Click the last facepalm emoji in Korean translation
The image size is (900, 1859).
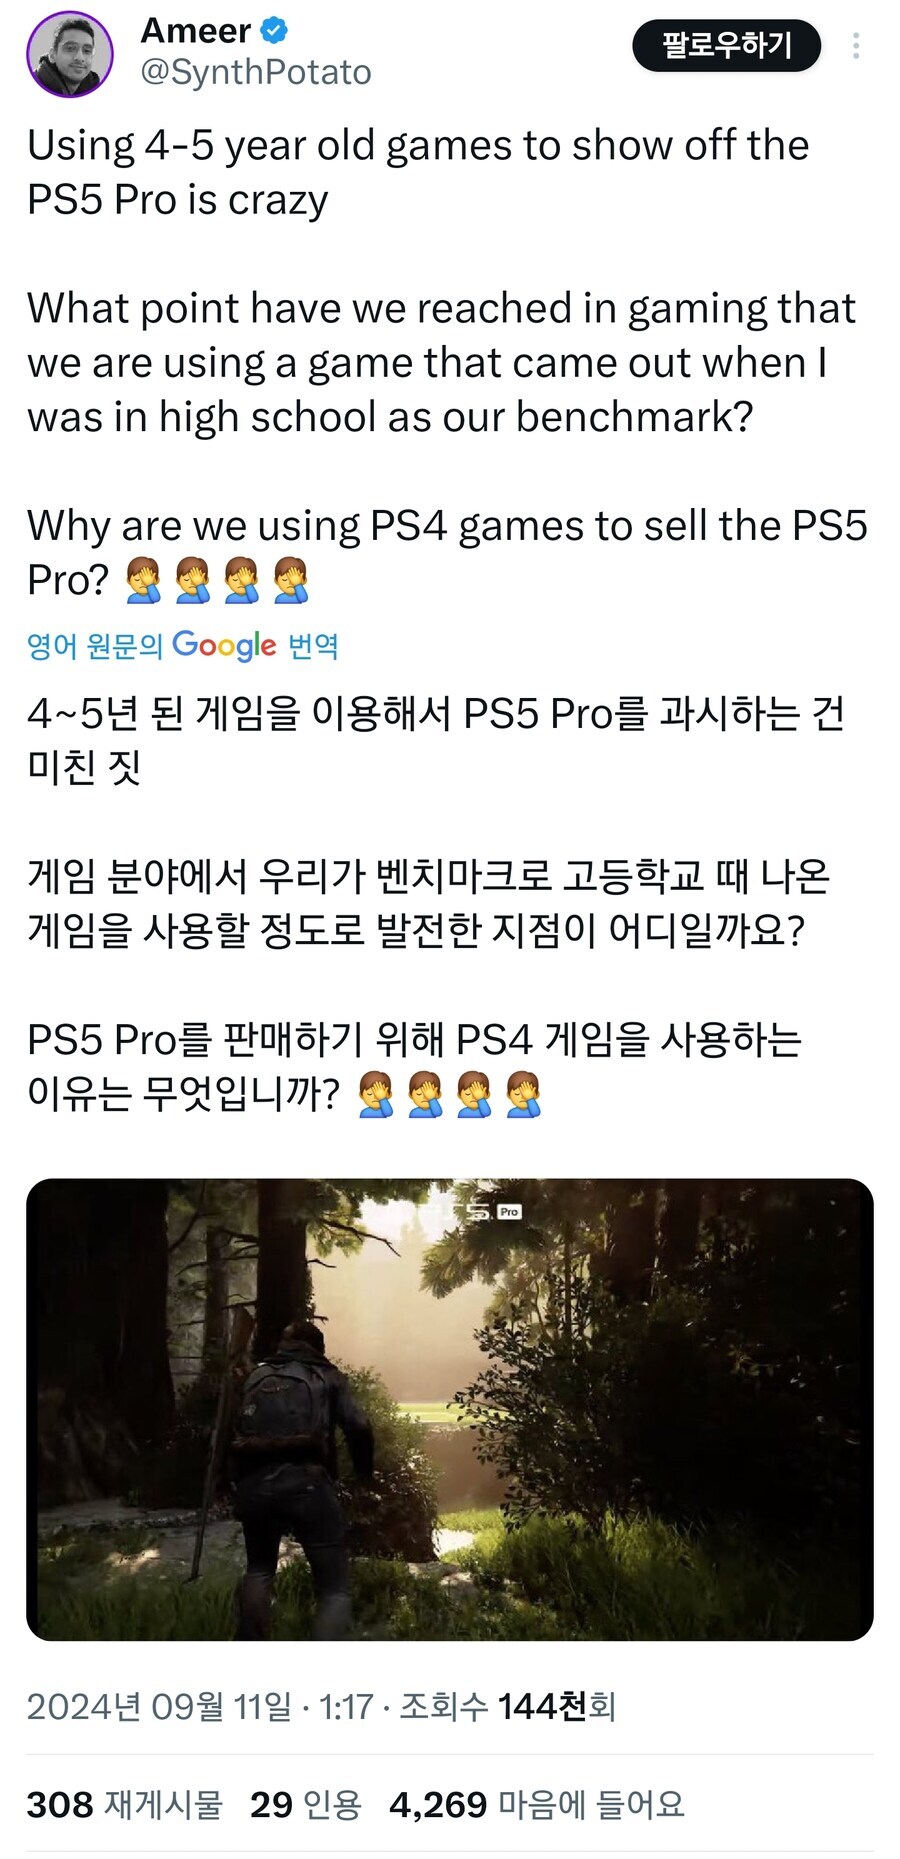(x=523, y=1094)
